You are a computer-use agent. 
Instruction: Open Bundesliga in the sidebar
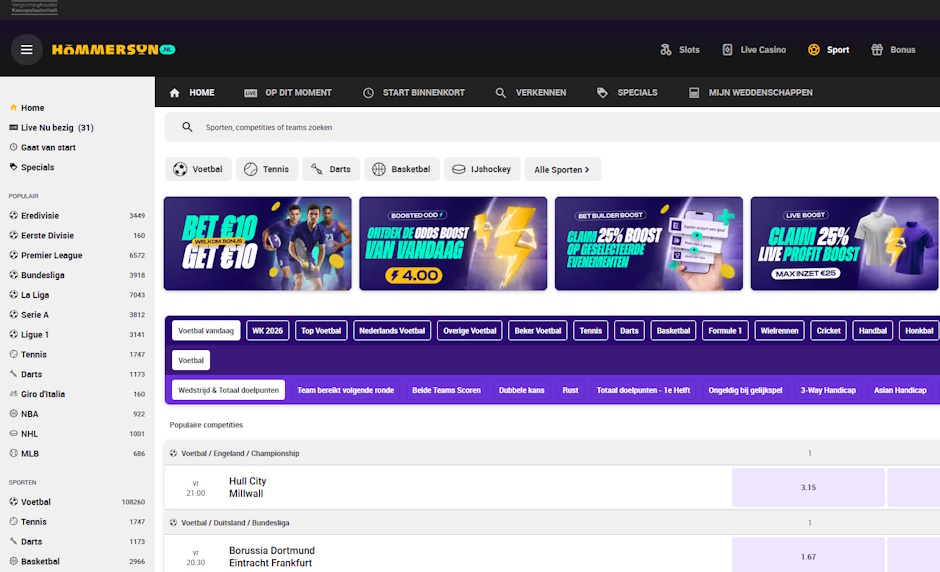77,275
